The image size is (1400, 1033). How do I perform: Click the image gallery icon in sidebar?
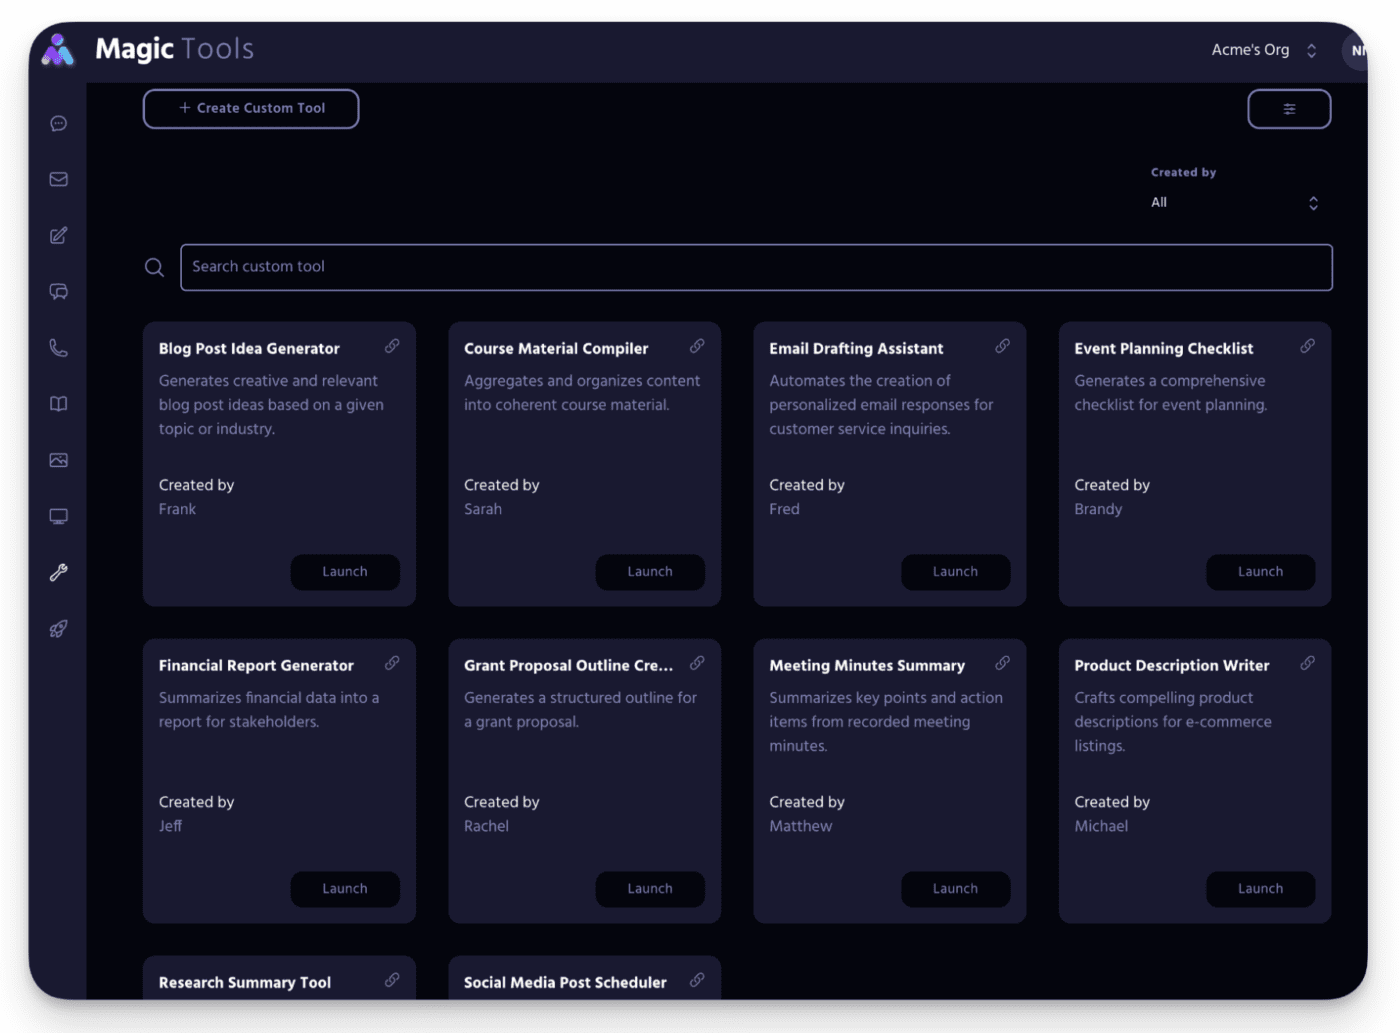pos(59,460)
